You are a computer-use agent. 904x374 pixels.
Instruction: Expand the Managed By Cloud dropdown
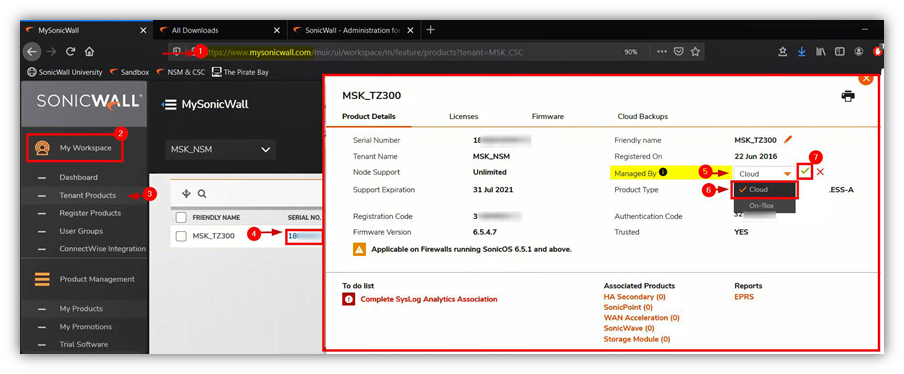[763, 173]
